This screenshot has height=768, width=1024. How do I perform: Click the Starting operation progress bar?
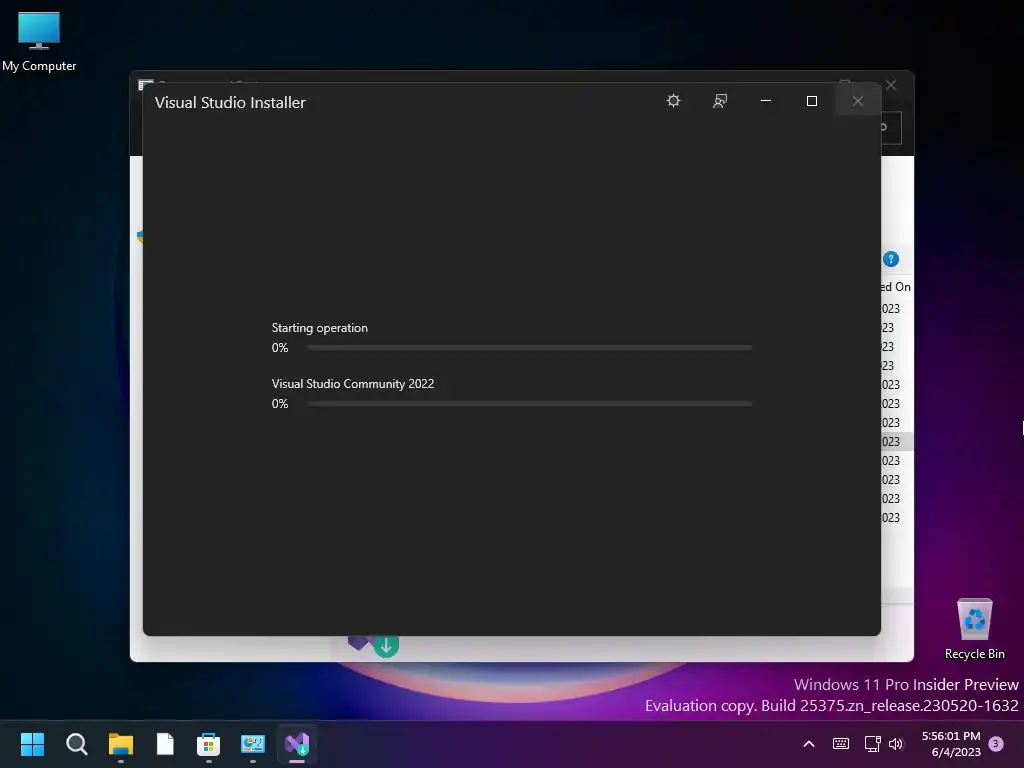coord(530,347)
